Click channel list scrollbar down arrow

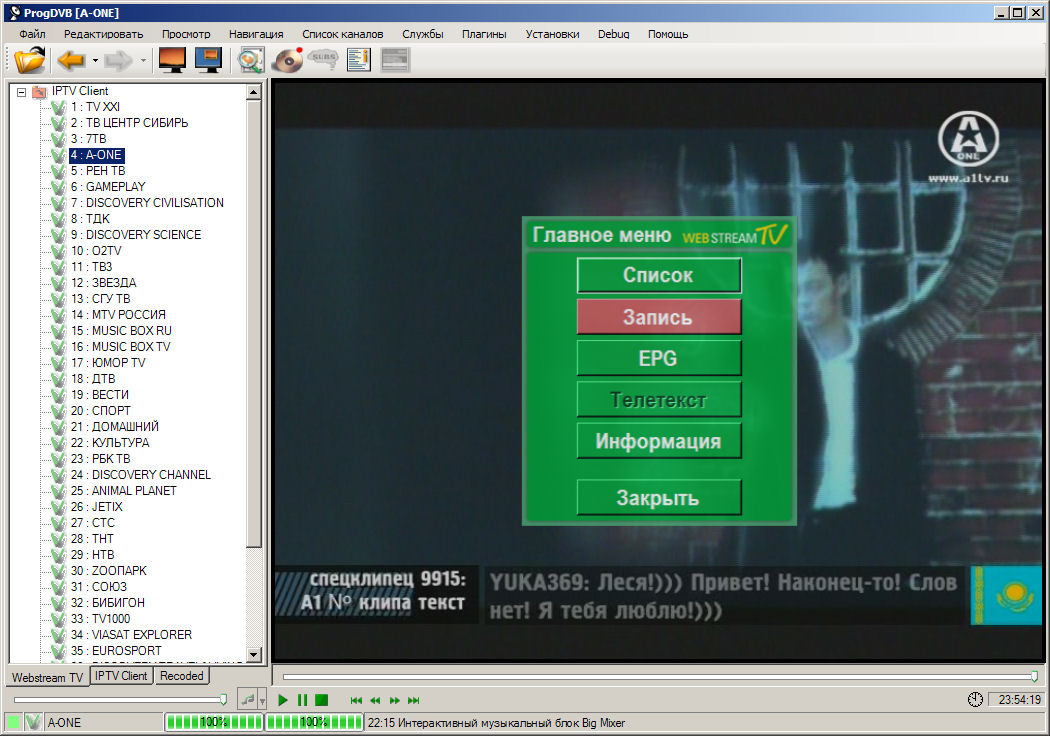[x=254, y=654]
